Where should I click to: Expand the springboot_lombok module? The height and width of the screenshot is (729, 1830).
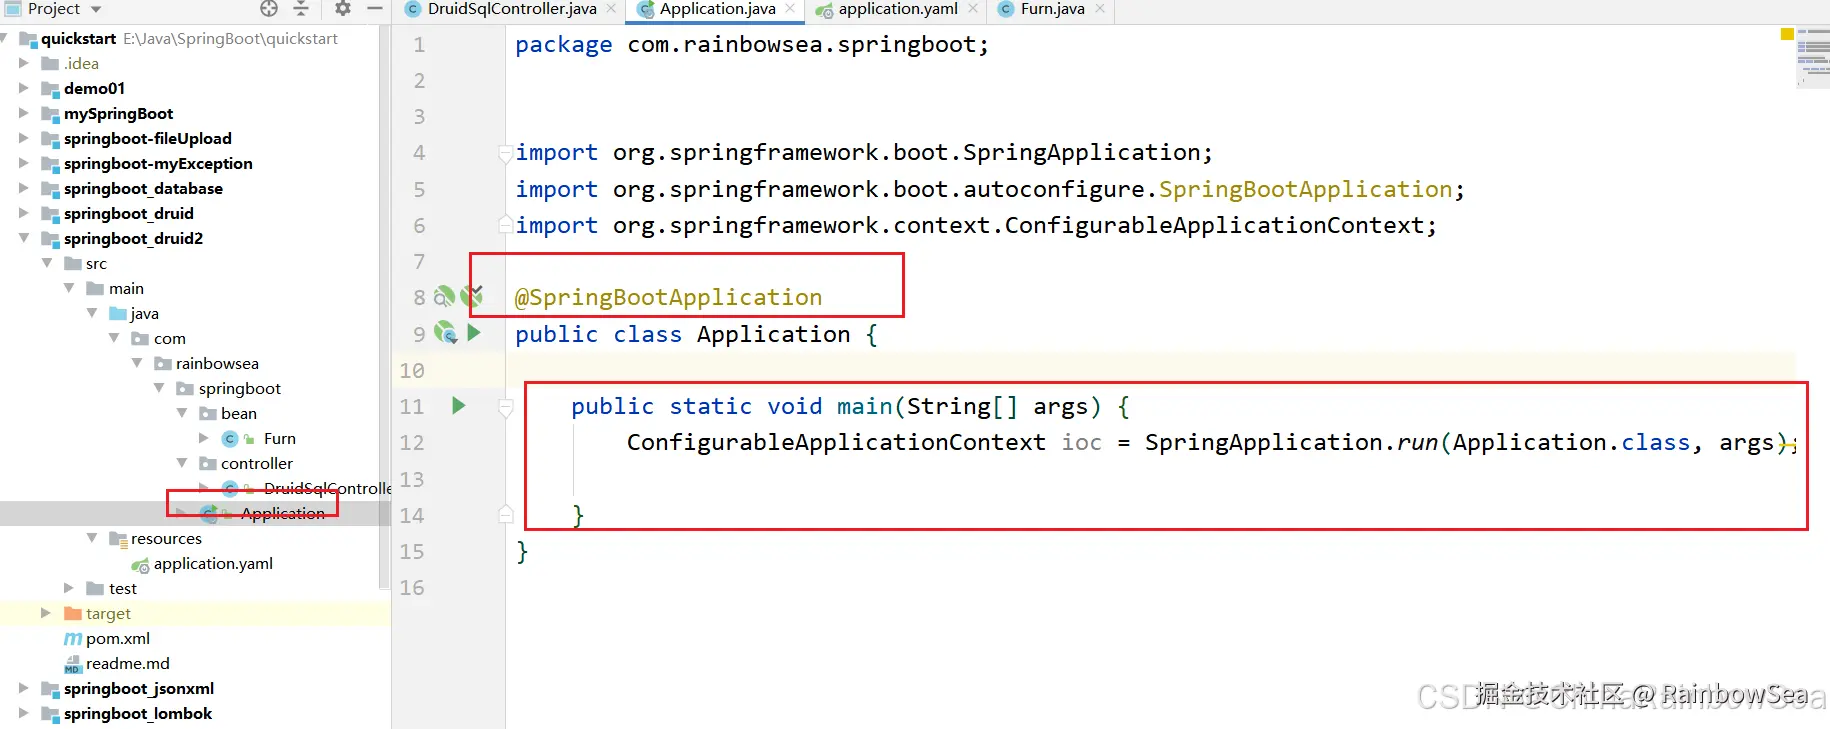pos(24,713)
